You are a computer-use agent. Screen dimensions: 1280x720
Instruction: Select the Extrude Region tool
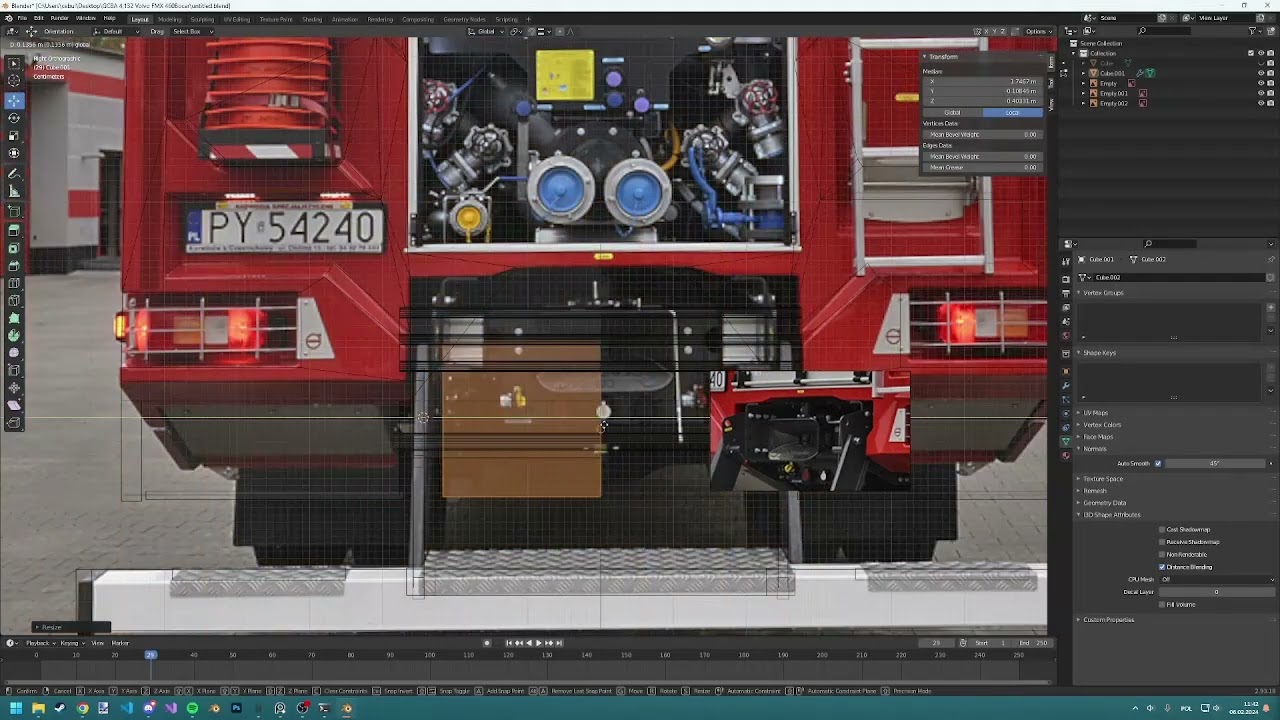(x=14, y=230)
